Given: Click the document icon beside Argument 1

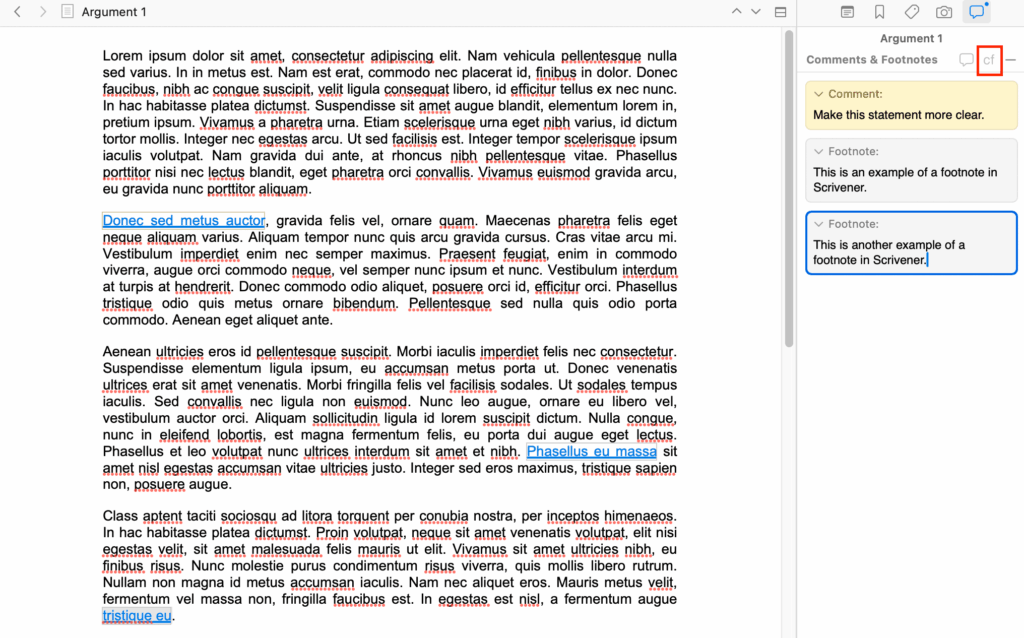Looking at the screenshot, I should 67,12.
